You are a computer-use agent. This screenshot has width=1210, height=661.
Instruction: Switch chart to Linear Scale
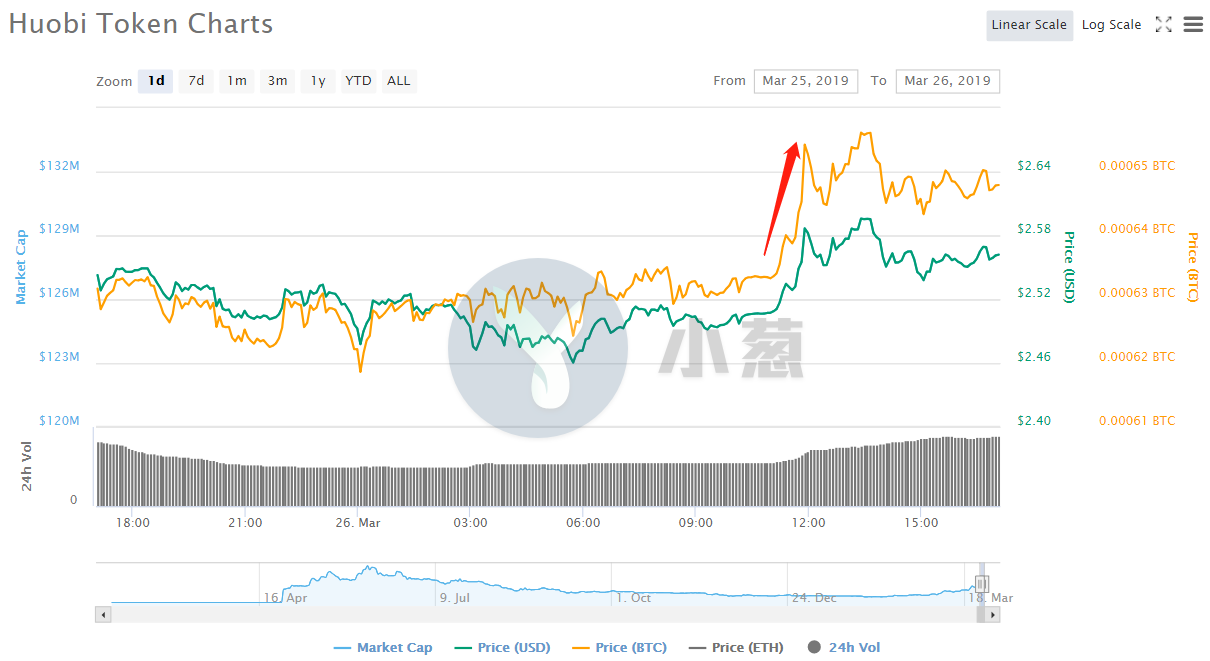1029,25
